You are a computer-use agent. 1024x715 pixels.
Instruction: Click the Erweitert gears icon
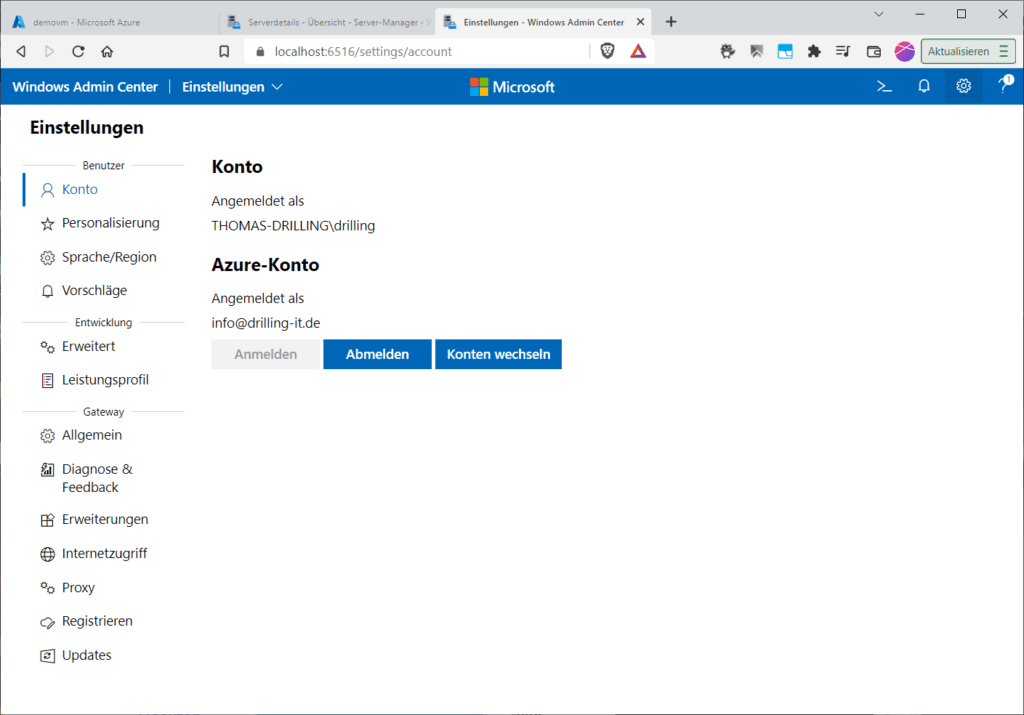(x=47, y=347)
